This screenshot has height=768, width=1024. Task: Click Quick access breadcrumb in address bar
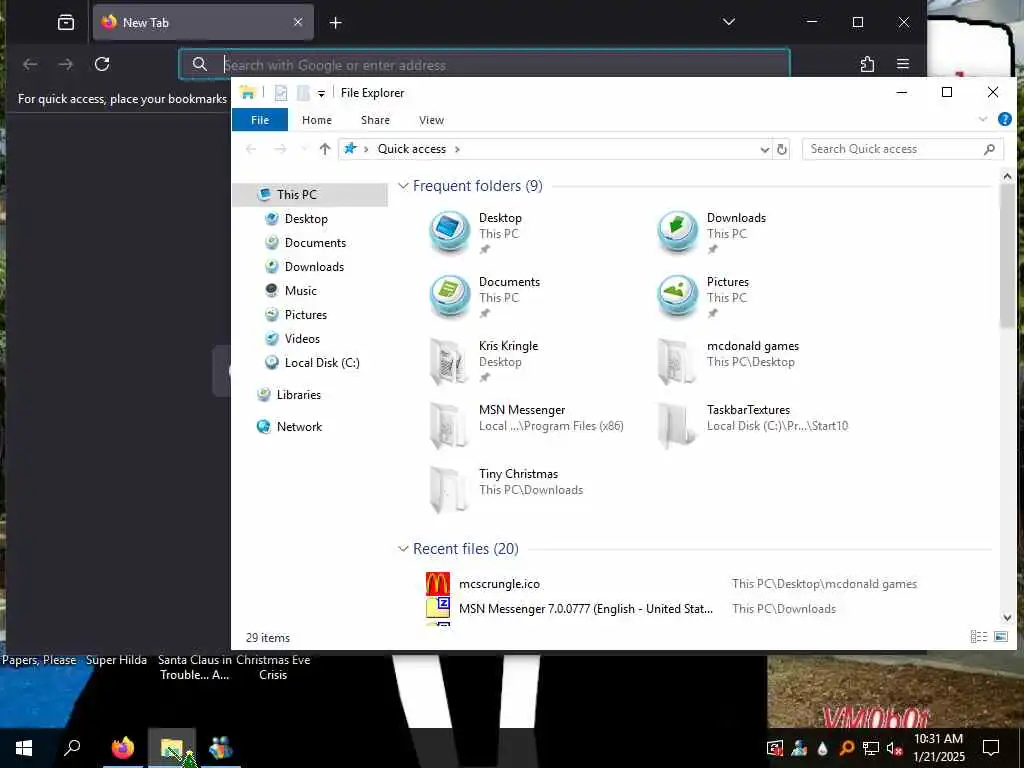pos(411,149)
